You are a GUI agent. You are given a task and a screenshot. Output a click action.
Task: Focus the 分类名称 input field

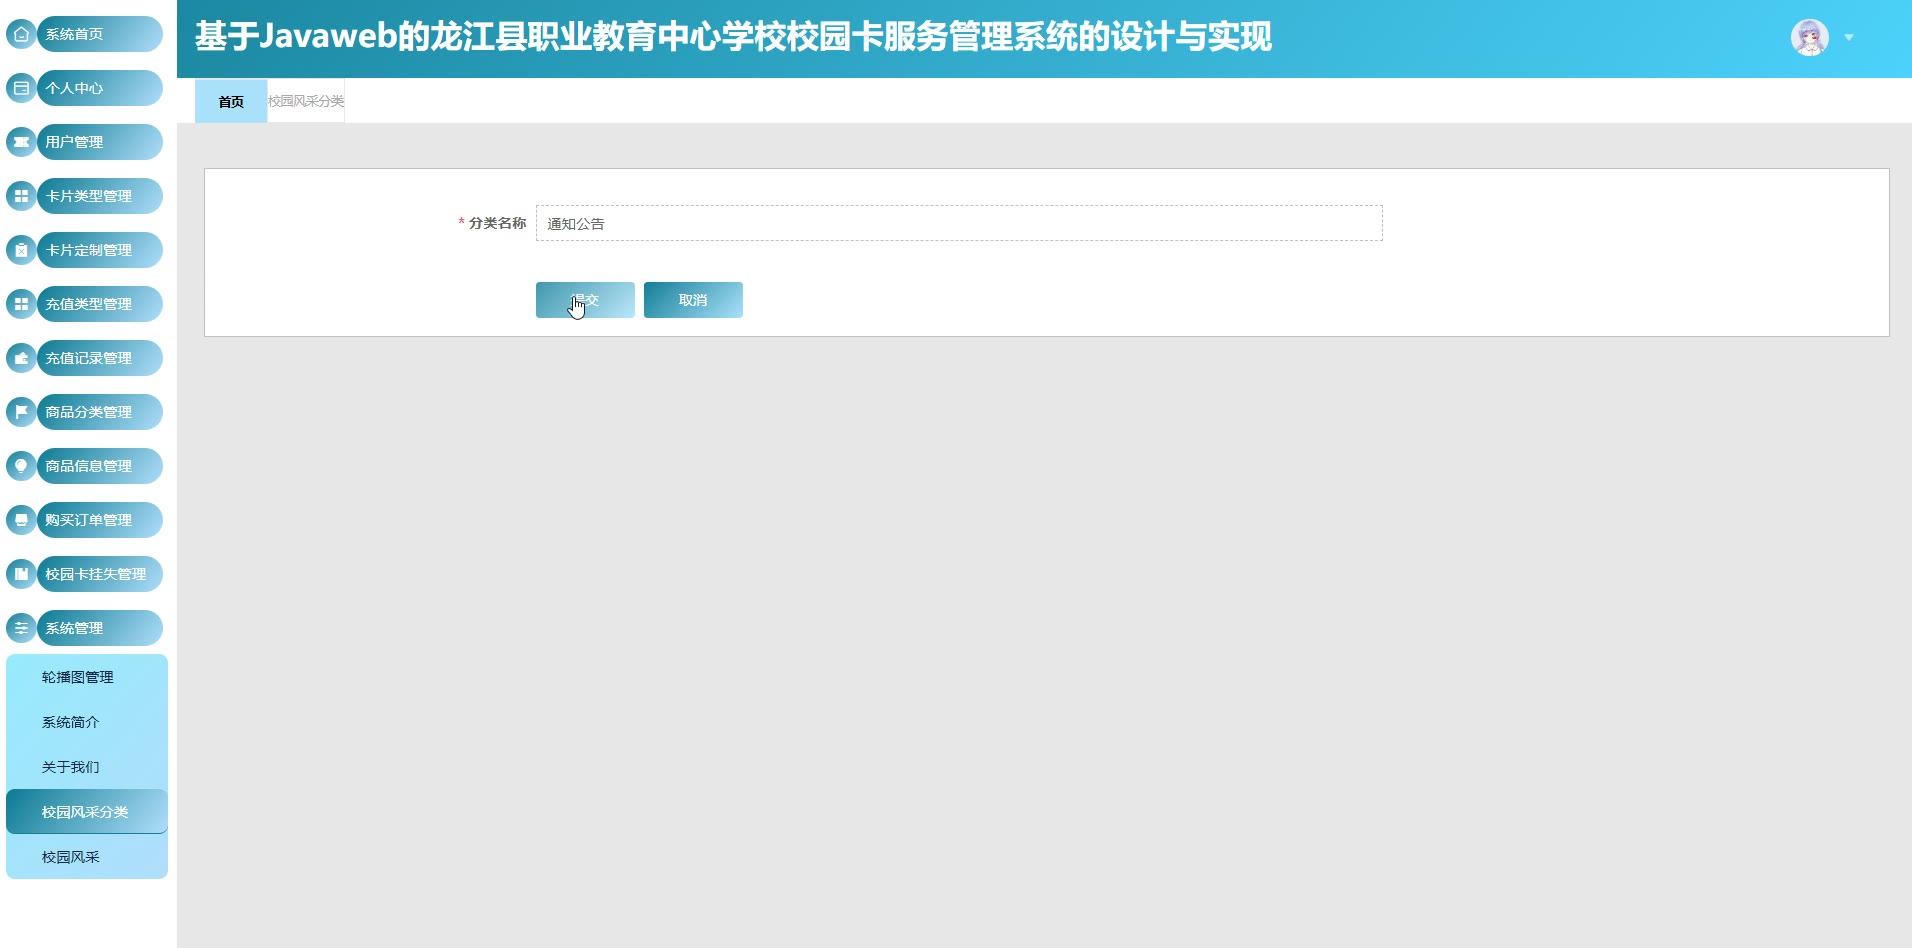pyautogui.click(x=959, y=223)
